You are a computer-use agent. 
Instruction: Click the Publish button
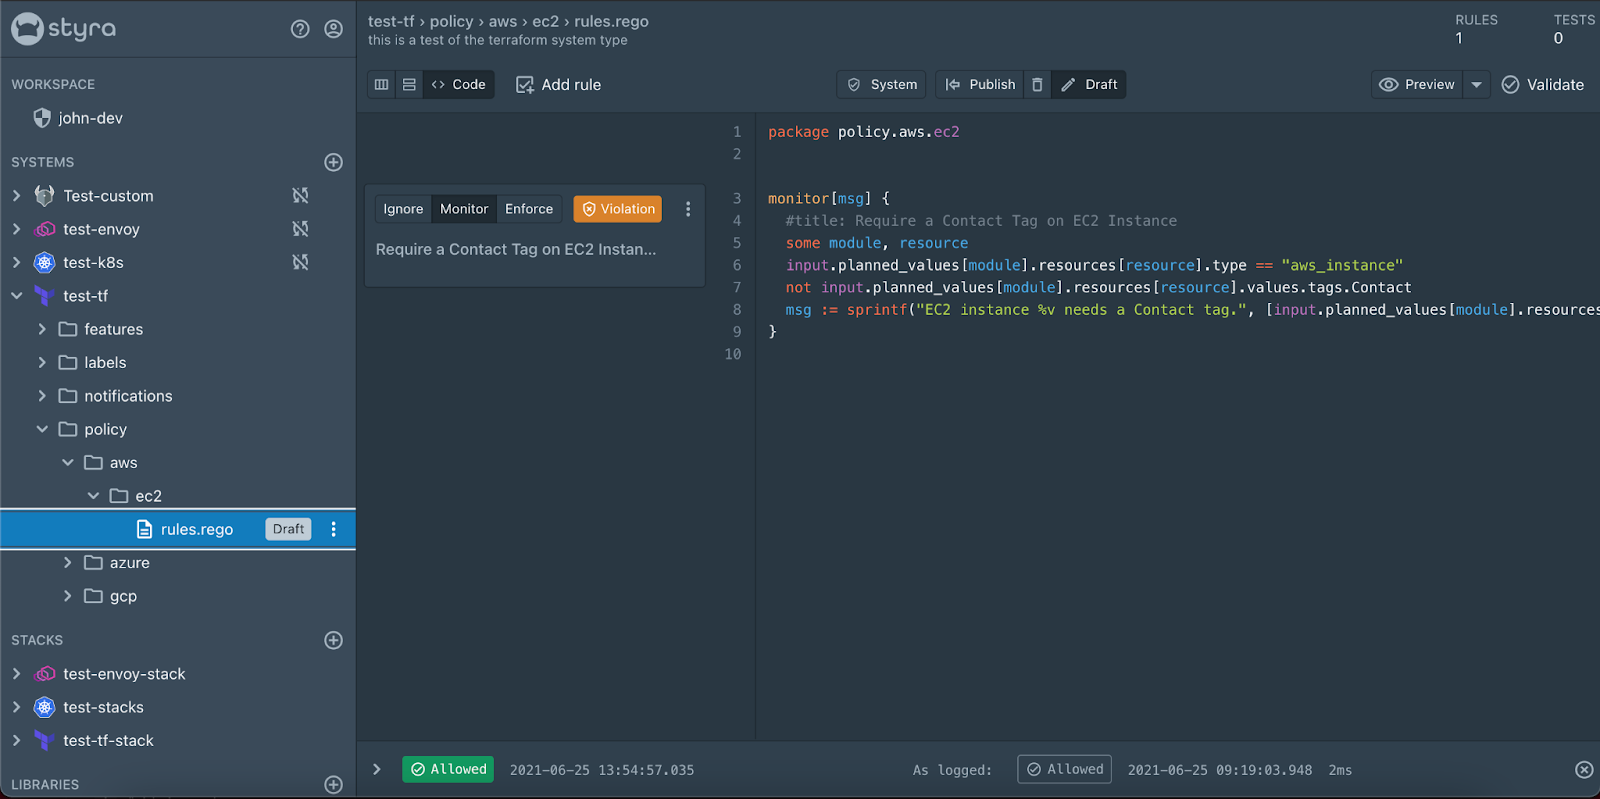click(x=980, y=85)
